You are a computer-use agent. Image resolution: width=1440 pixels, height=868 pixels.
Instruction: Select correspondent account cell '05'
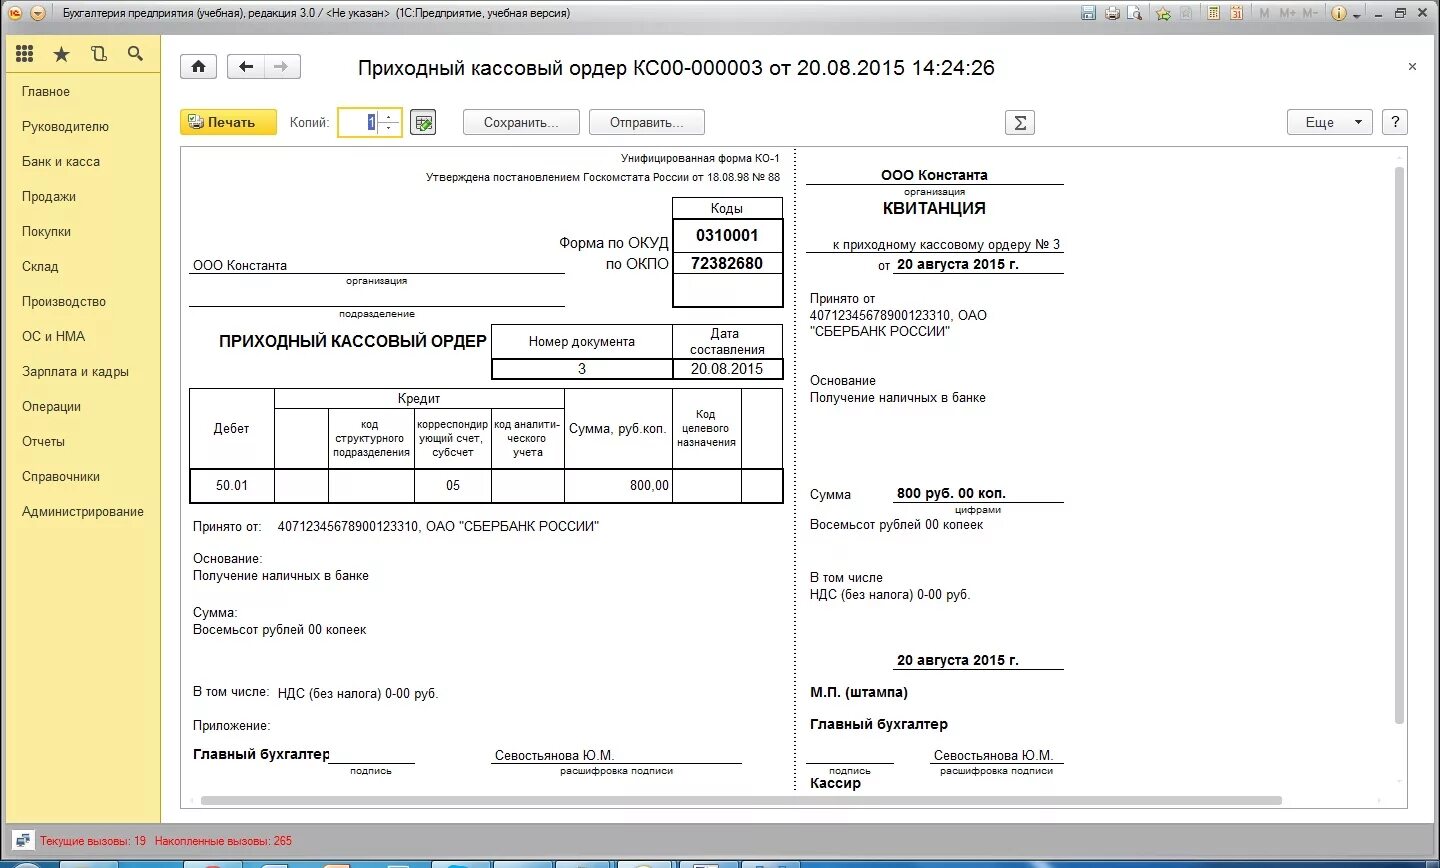pyautogui.click(x=453, y=485)
